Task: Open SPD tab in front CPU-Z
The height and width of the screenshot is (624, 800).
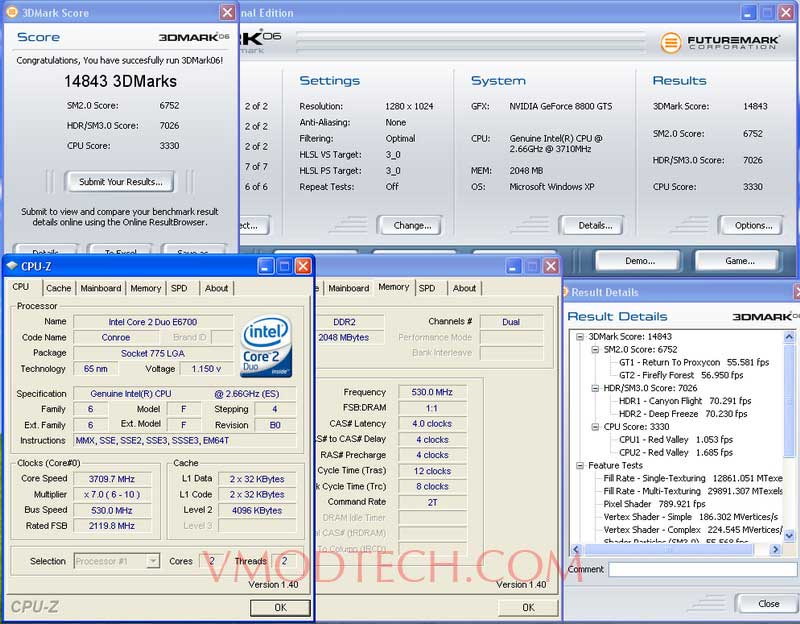Action: tap(179, 288)
